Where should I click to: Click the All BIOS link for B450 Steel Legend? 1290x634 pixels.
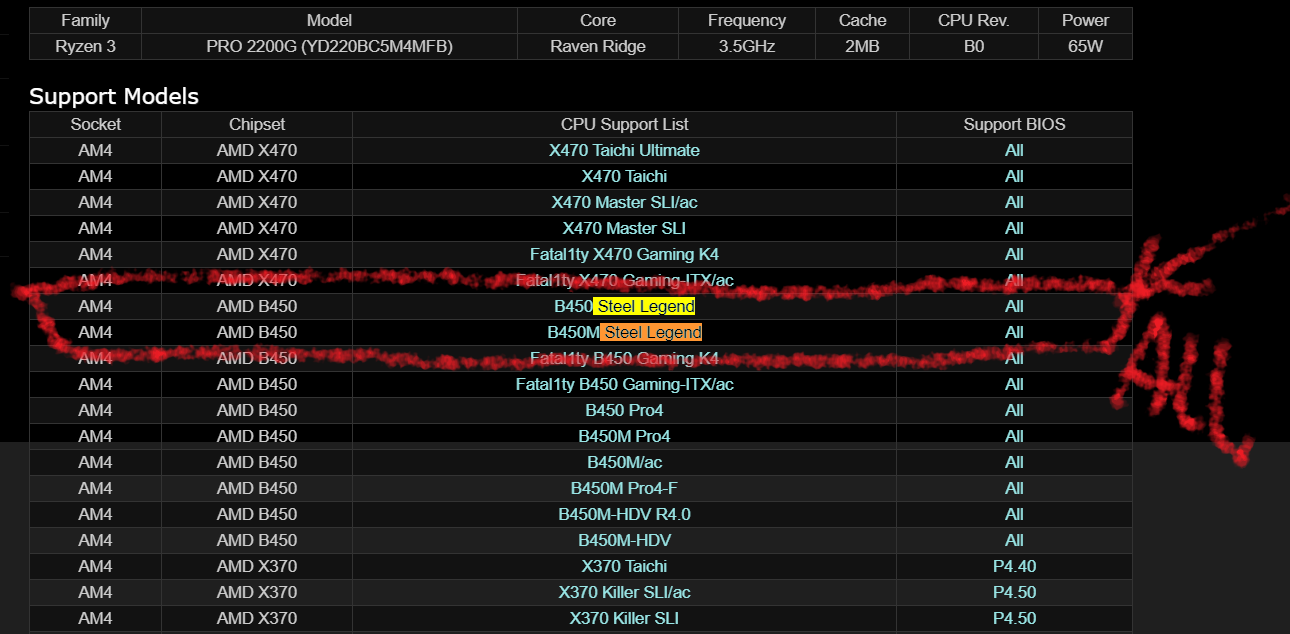coord(1014,306)
